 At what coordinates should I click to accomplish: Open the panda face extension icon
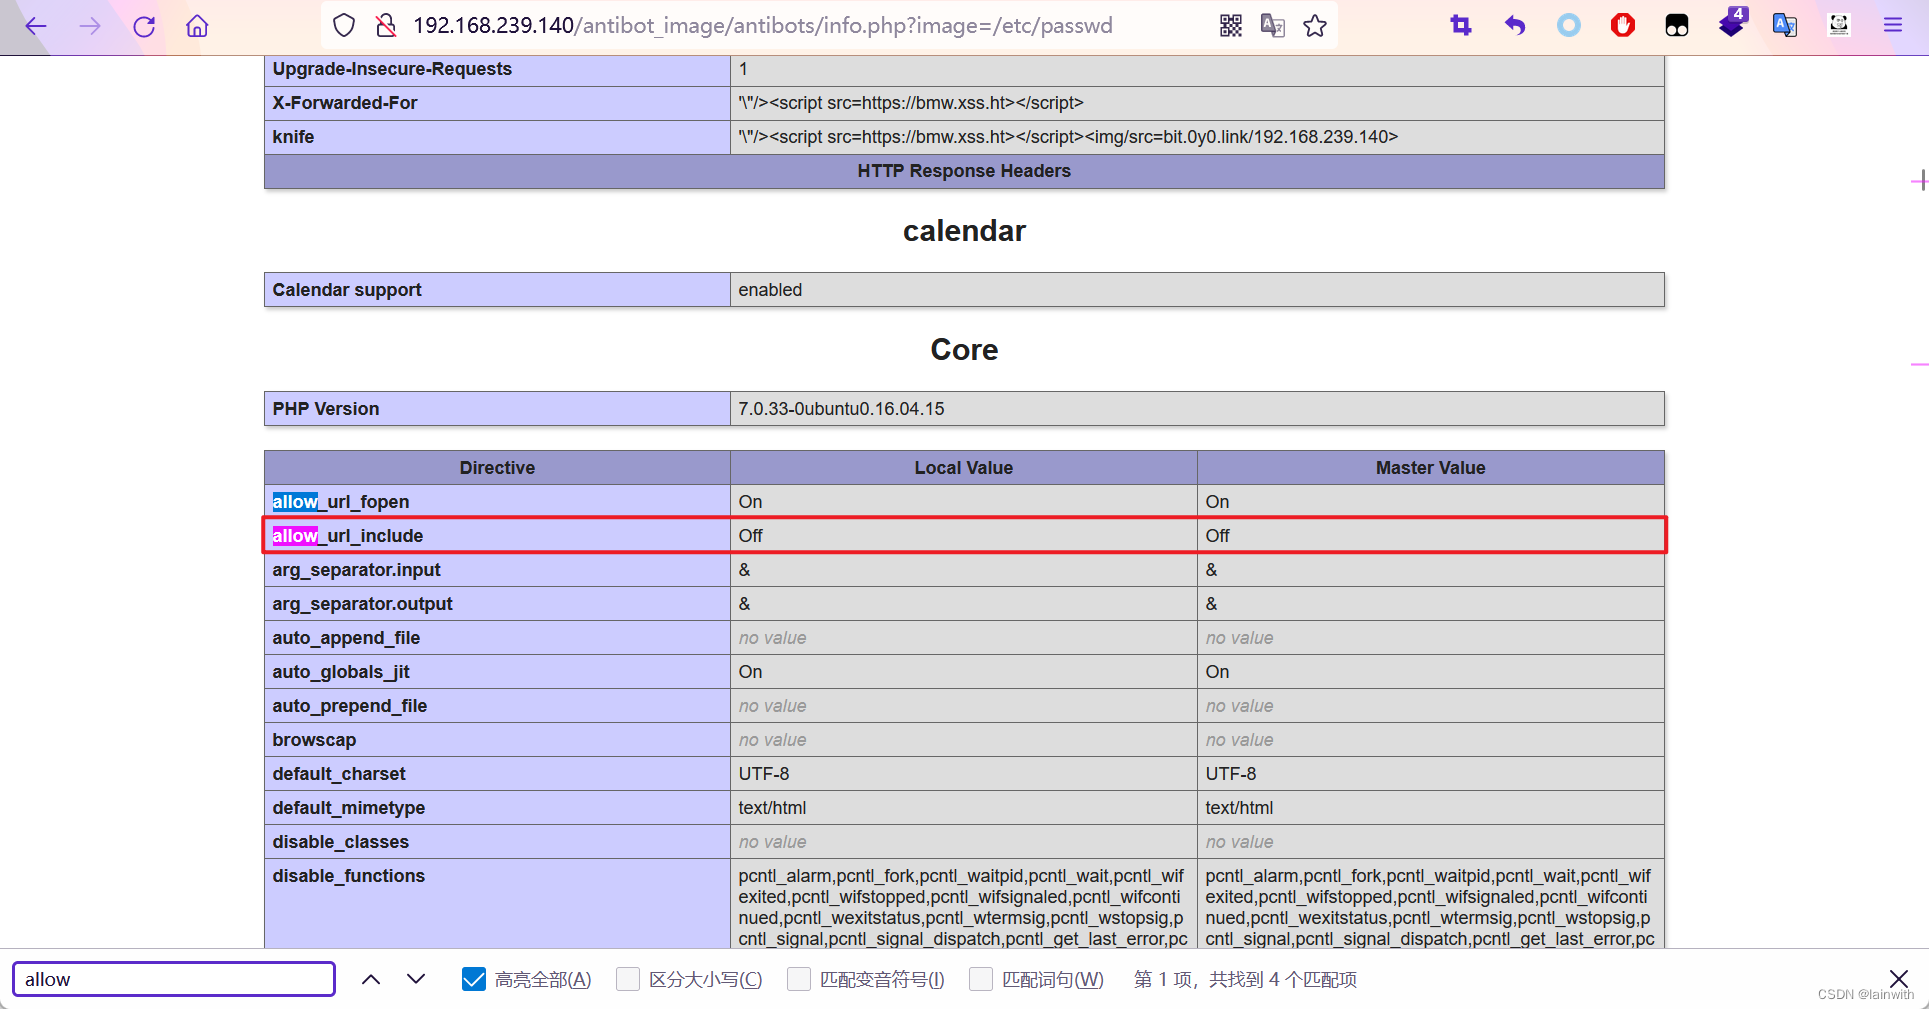(1839, 26)
